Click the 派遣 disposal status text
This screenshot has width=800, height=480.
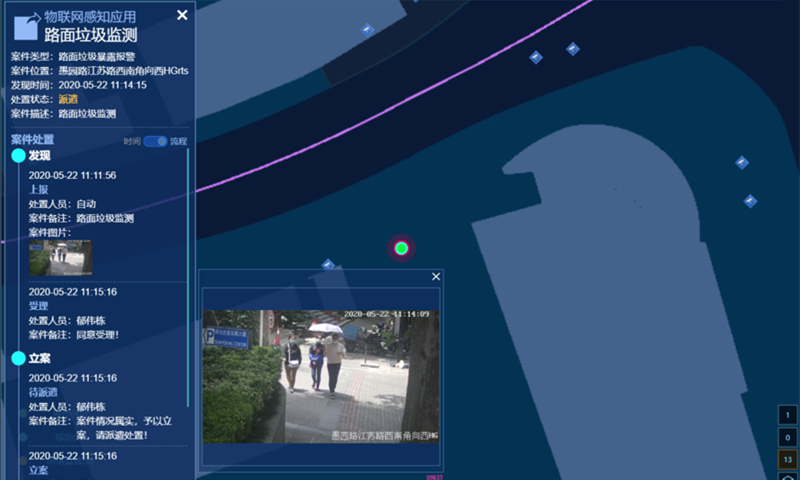(x=68, y=100)
